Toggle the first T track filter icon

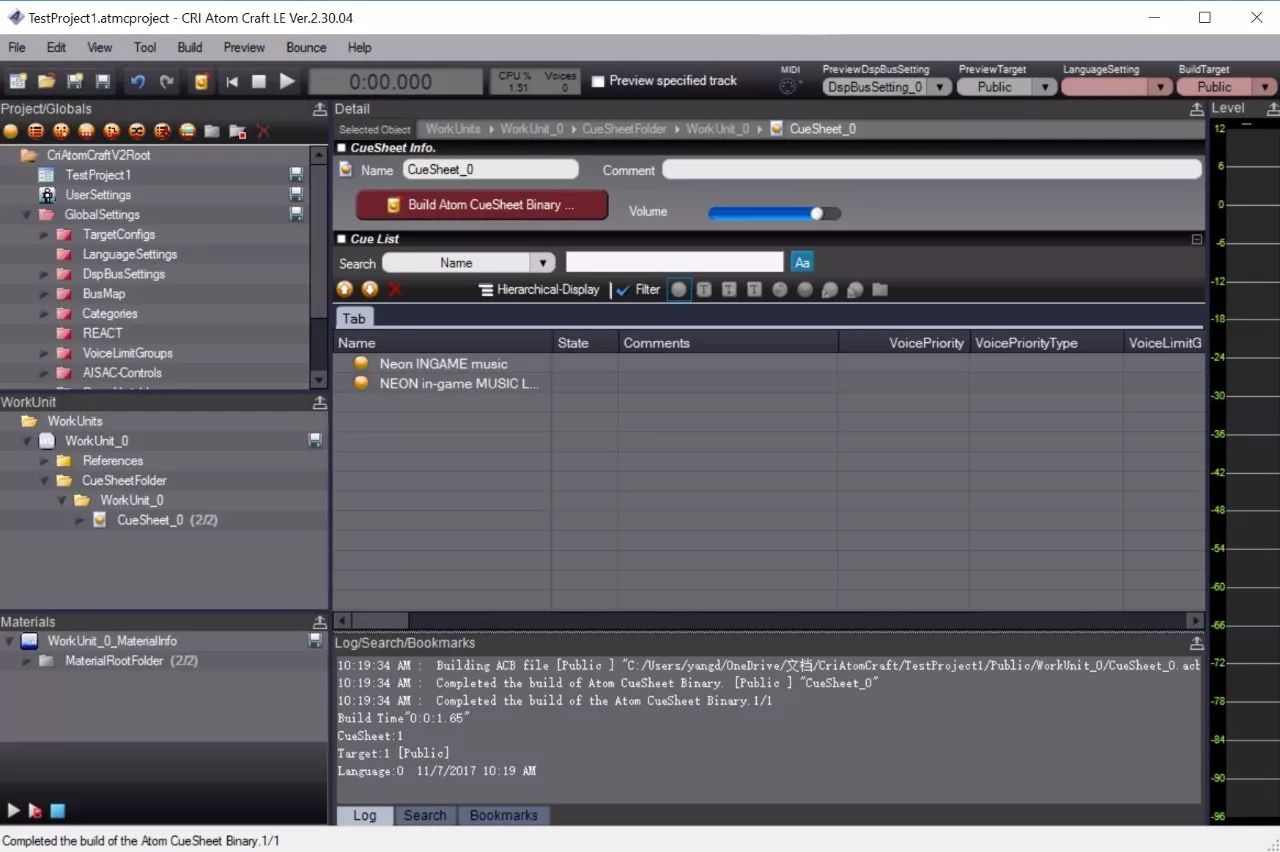pyautogui.click(x=704, y=290)
